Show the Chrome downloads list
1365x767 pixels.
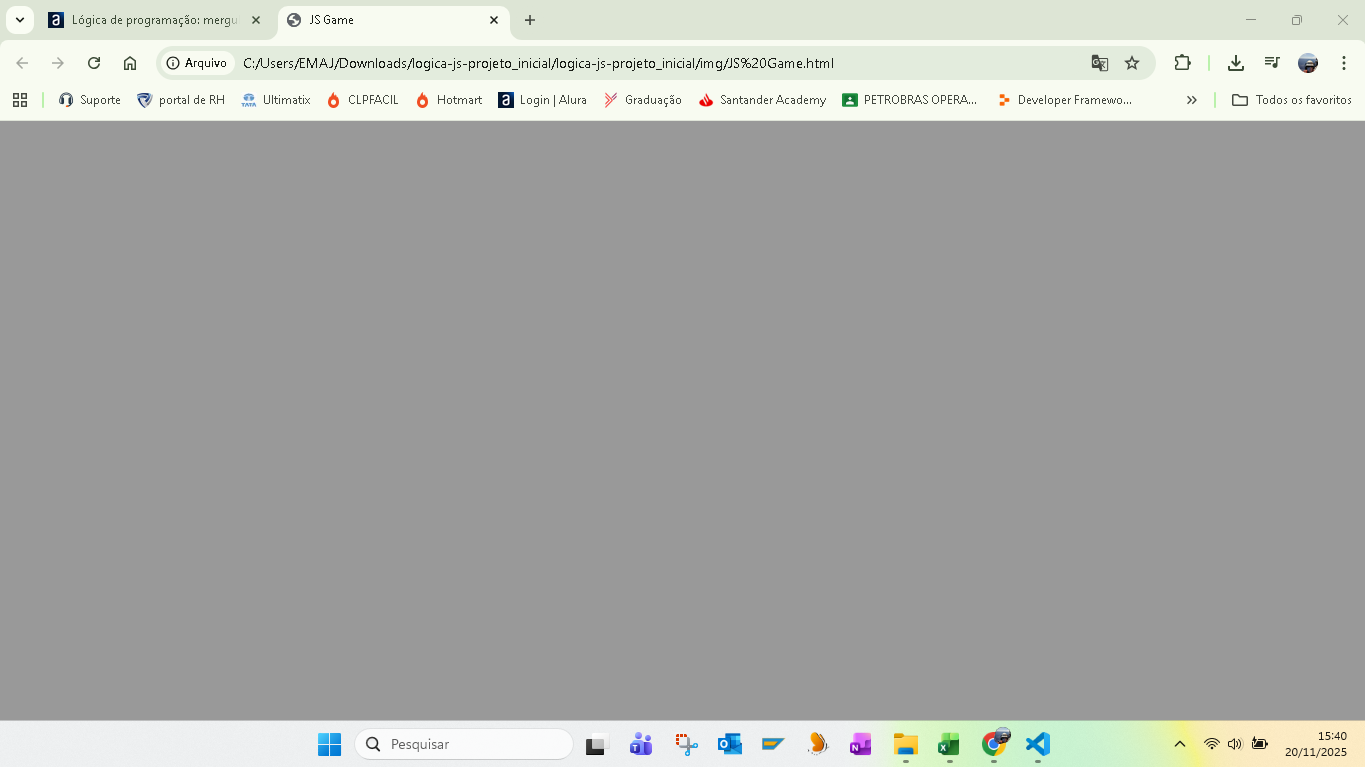[x=1236, y=63]
